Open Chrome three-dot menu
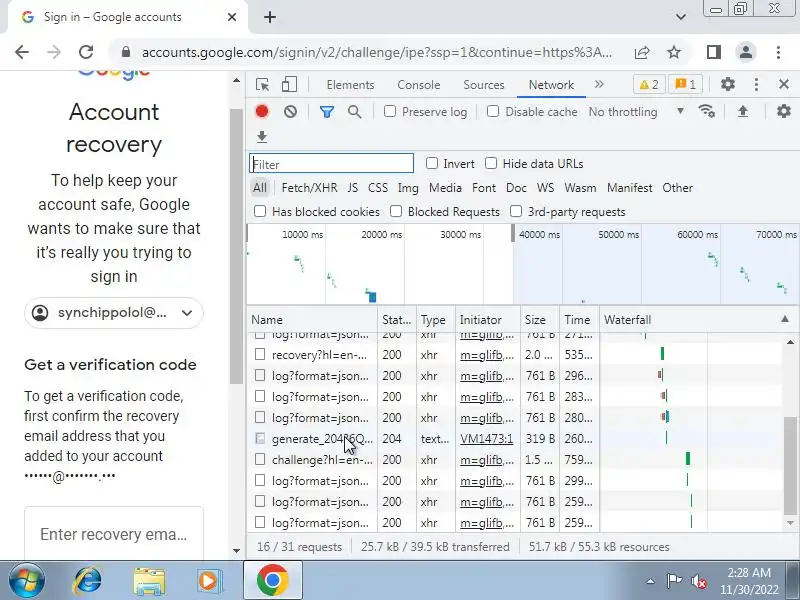 pyautogui.click(x=778, y=52)
